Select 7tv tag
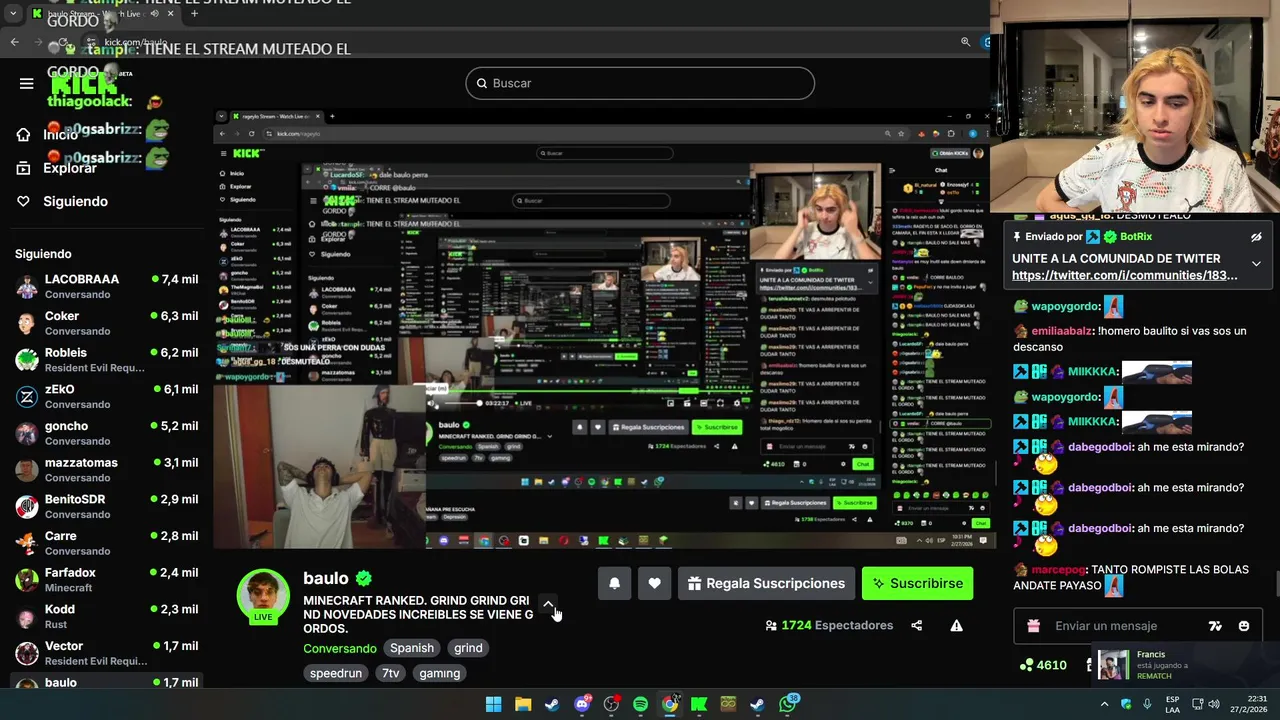This screenshot has height=720, width=1280. tap(390, 673)
